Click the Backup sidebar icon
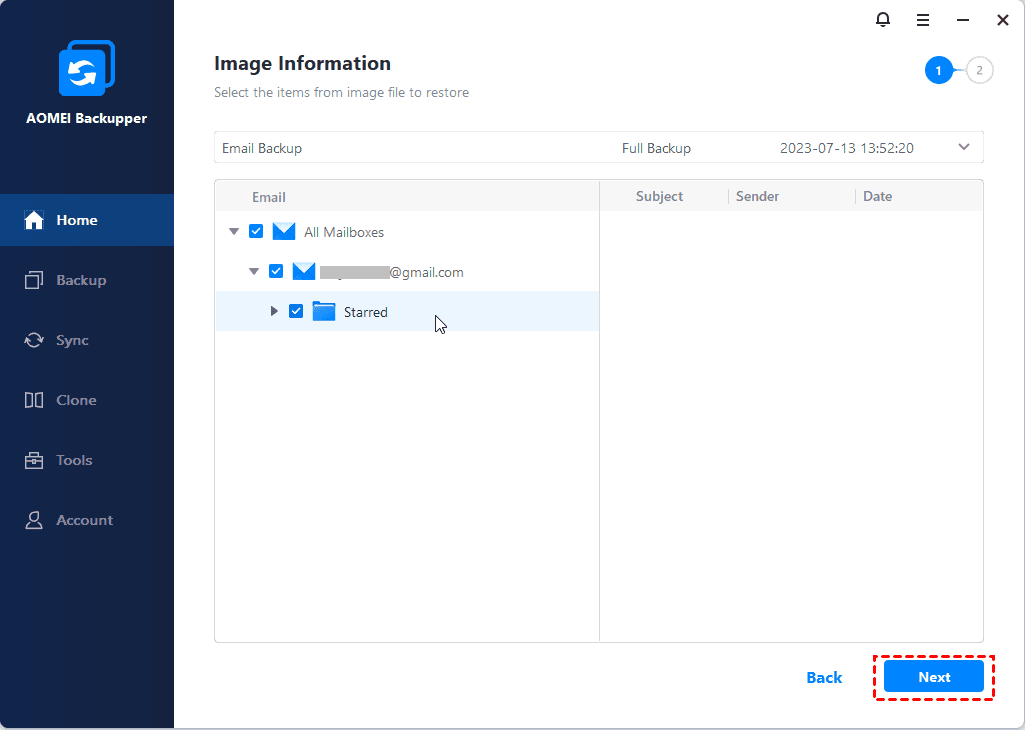Viewport: 1025px width, 730px height. pos(33,280)
